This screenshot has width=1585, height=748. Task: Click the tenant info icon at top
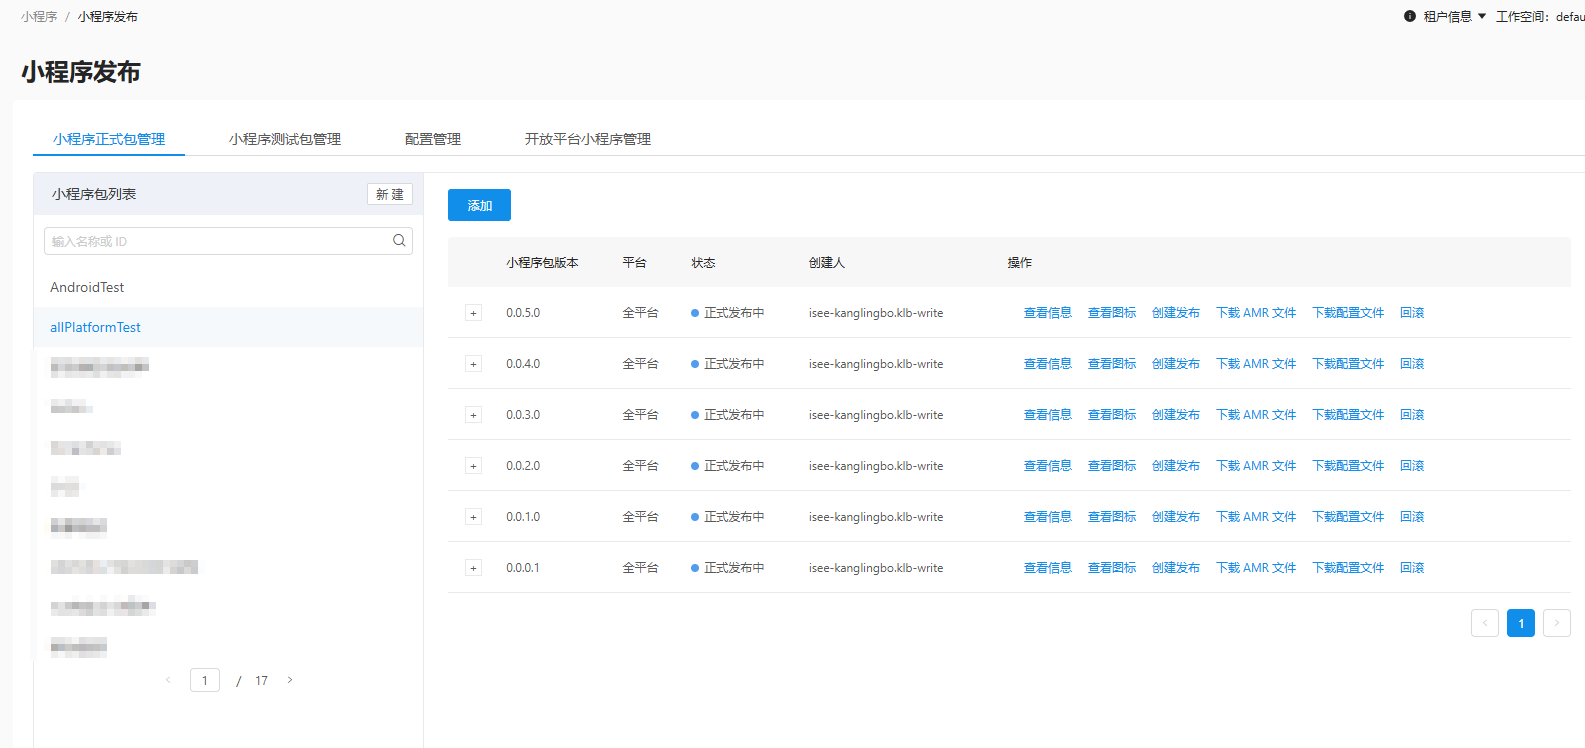(1410, 16)
